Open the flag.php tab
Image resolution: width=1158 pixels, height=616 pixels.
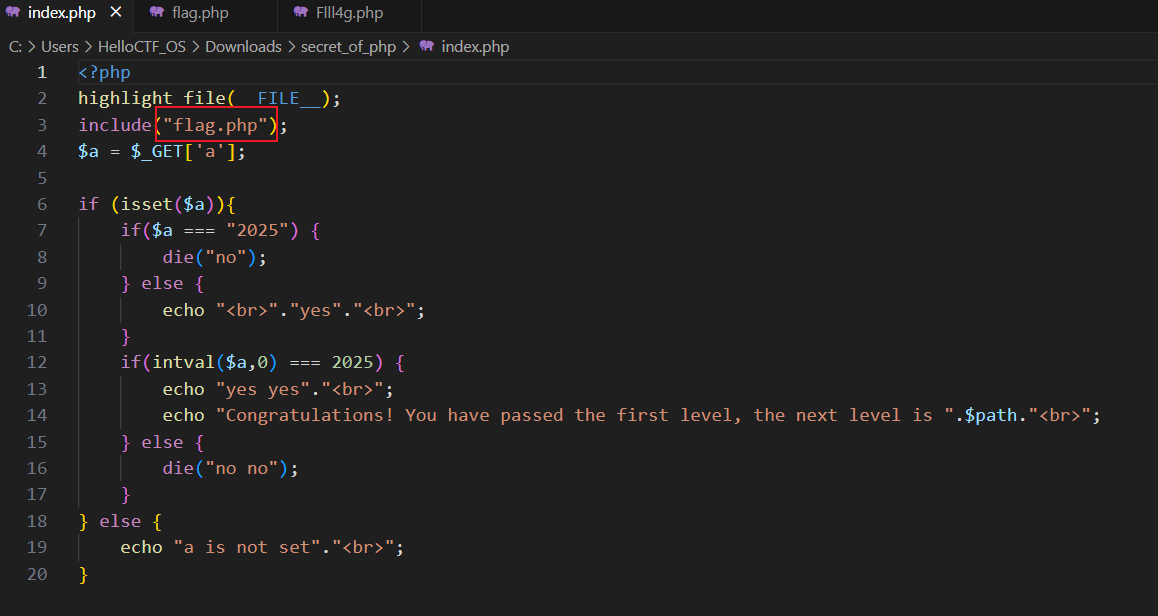pos(199,13)
